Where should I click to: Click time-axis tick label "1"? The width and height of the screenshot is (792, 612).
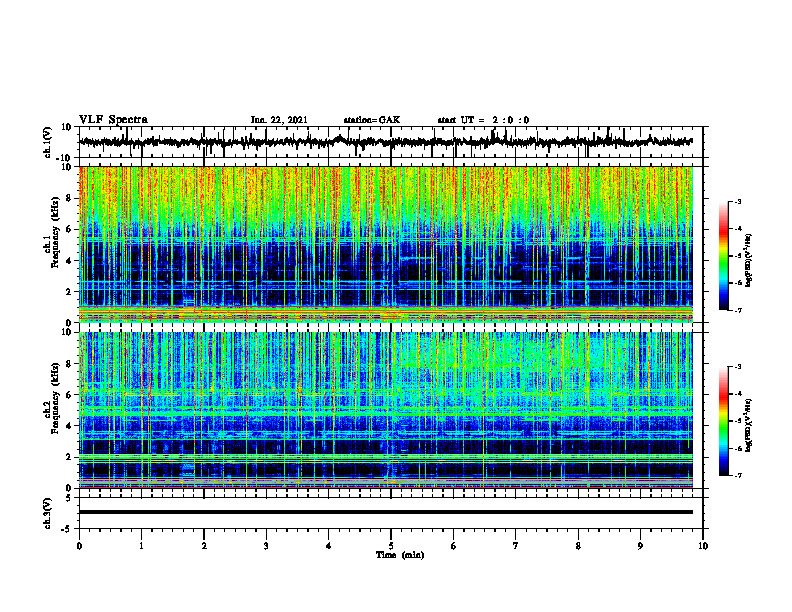tap(141, 546)
